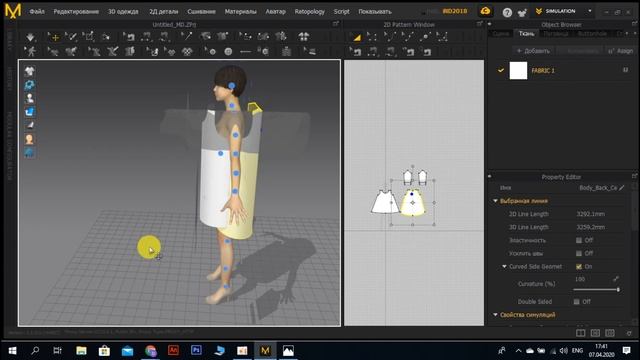
Task: Open File Explorer from the taskbar
Action: pos(81,350)
